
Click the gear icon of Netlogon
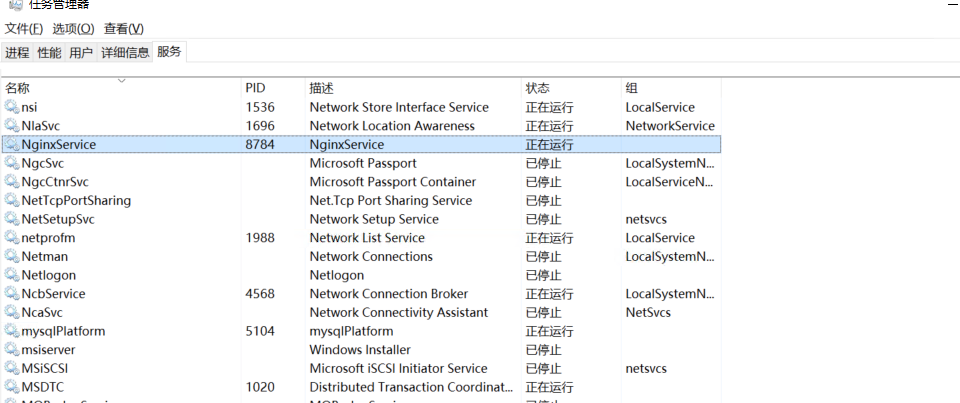pyautogui.click(x=12, y=275)
